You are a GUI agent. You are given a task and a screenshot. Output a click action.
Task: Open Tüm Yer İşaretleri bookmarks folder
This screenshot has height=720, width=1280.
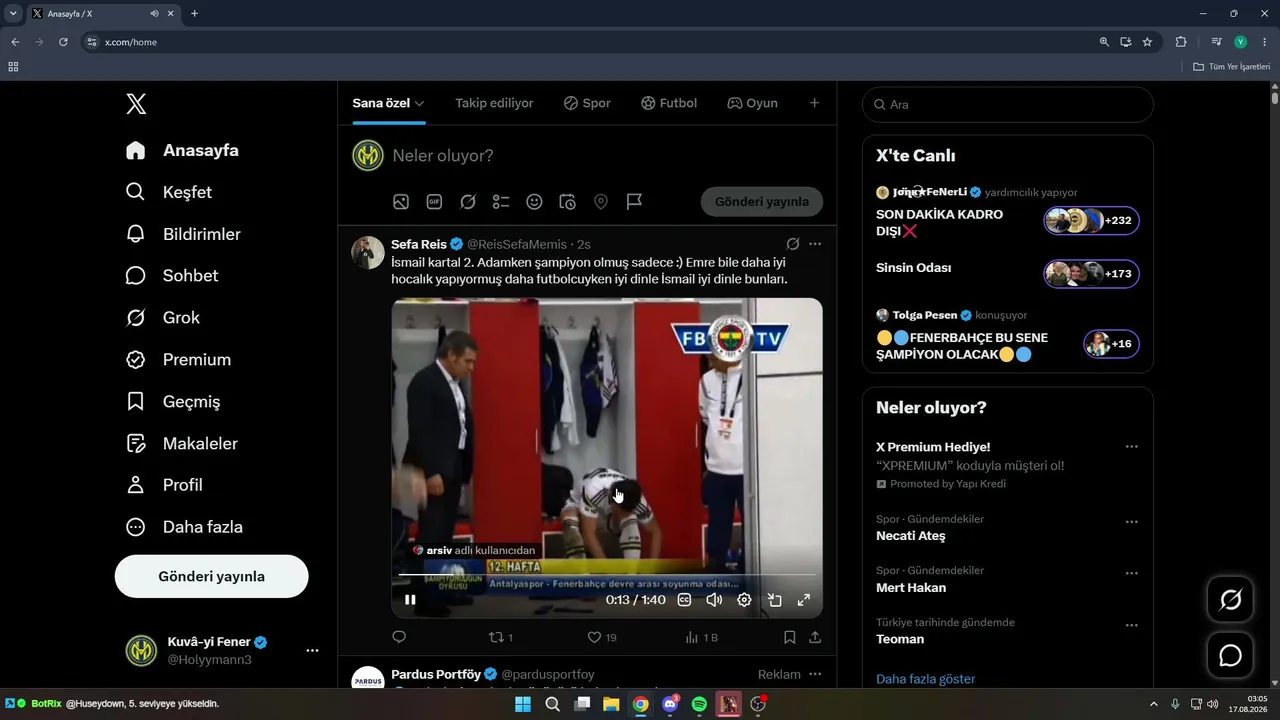[1232, 67]
